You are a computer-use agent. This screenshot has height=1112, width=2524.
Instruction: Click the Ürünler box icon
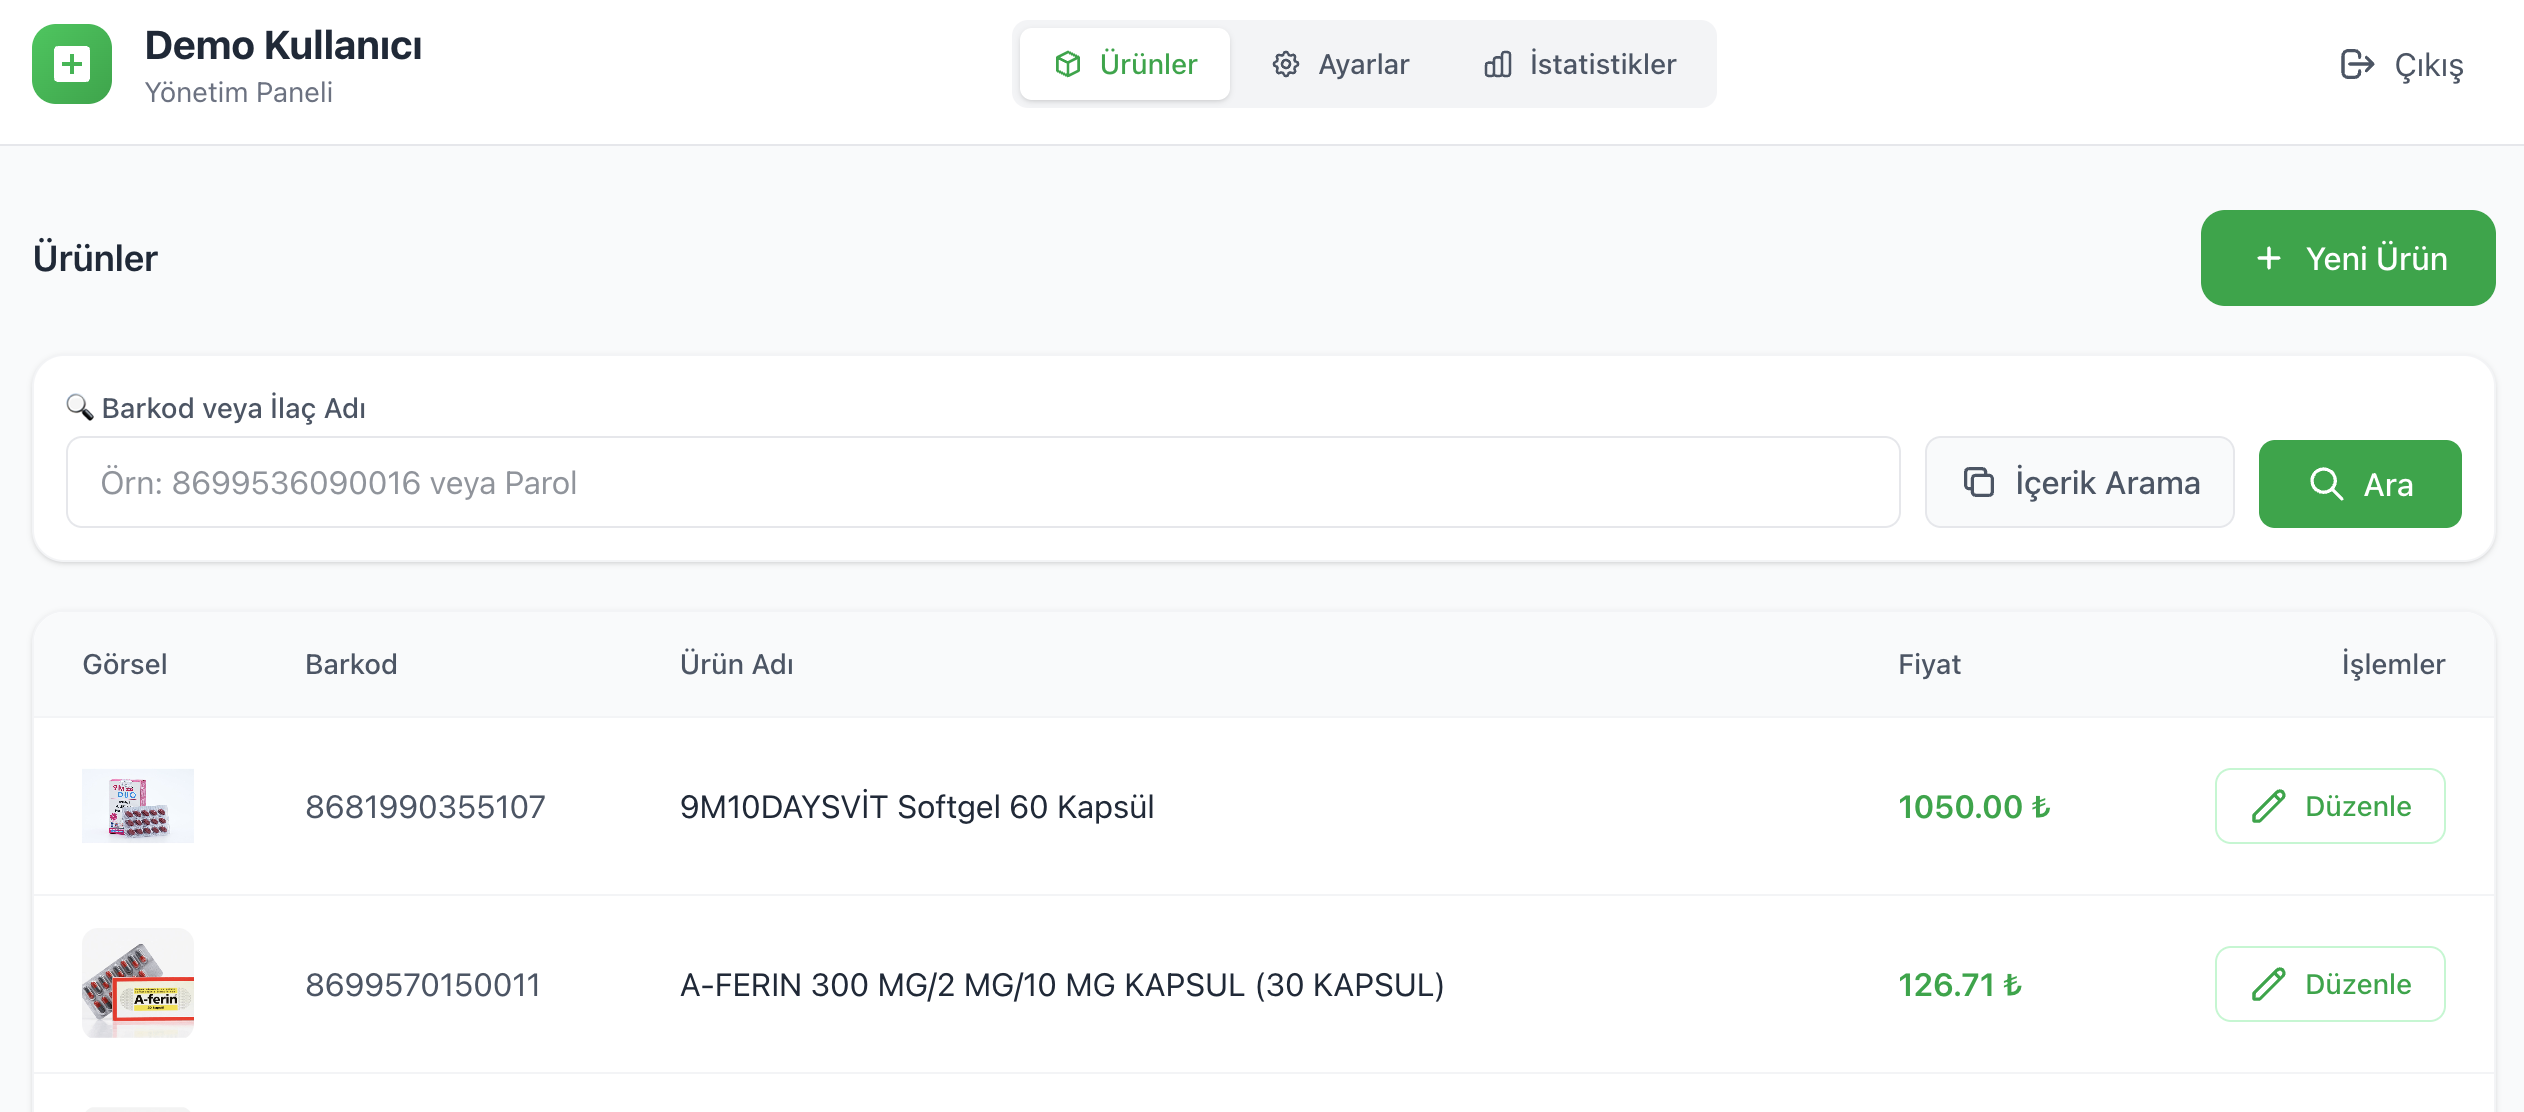tap(1068, 64)
